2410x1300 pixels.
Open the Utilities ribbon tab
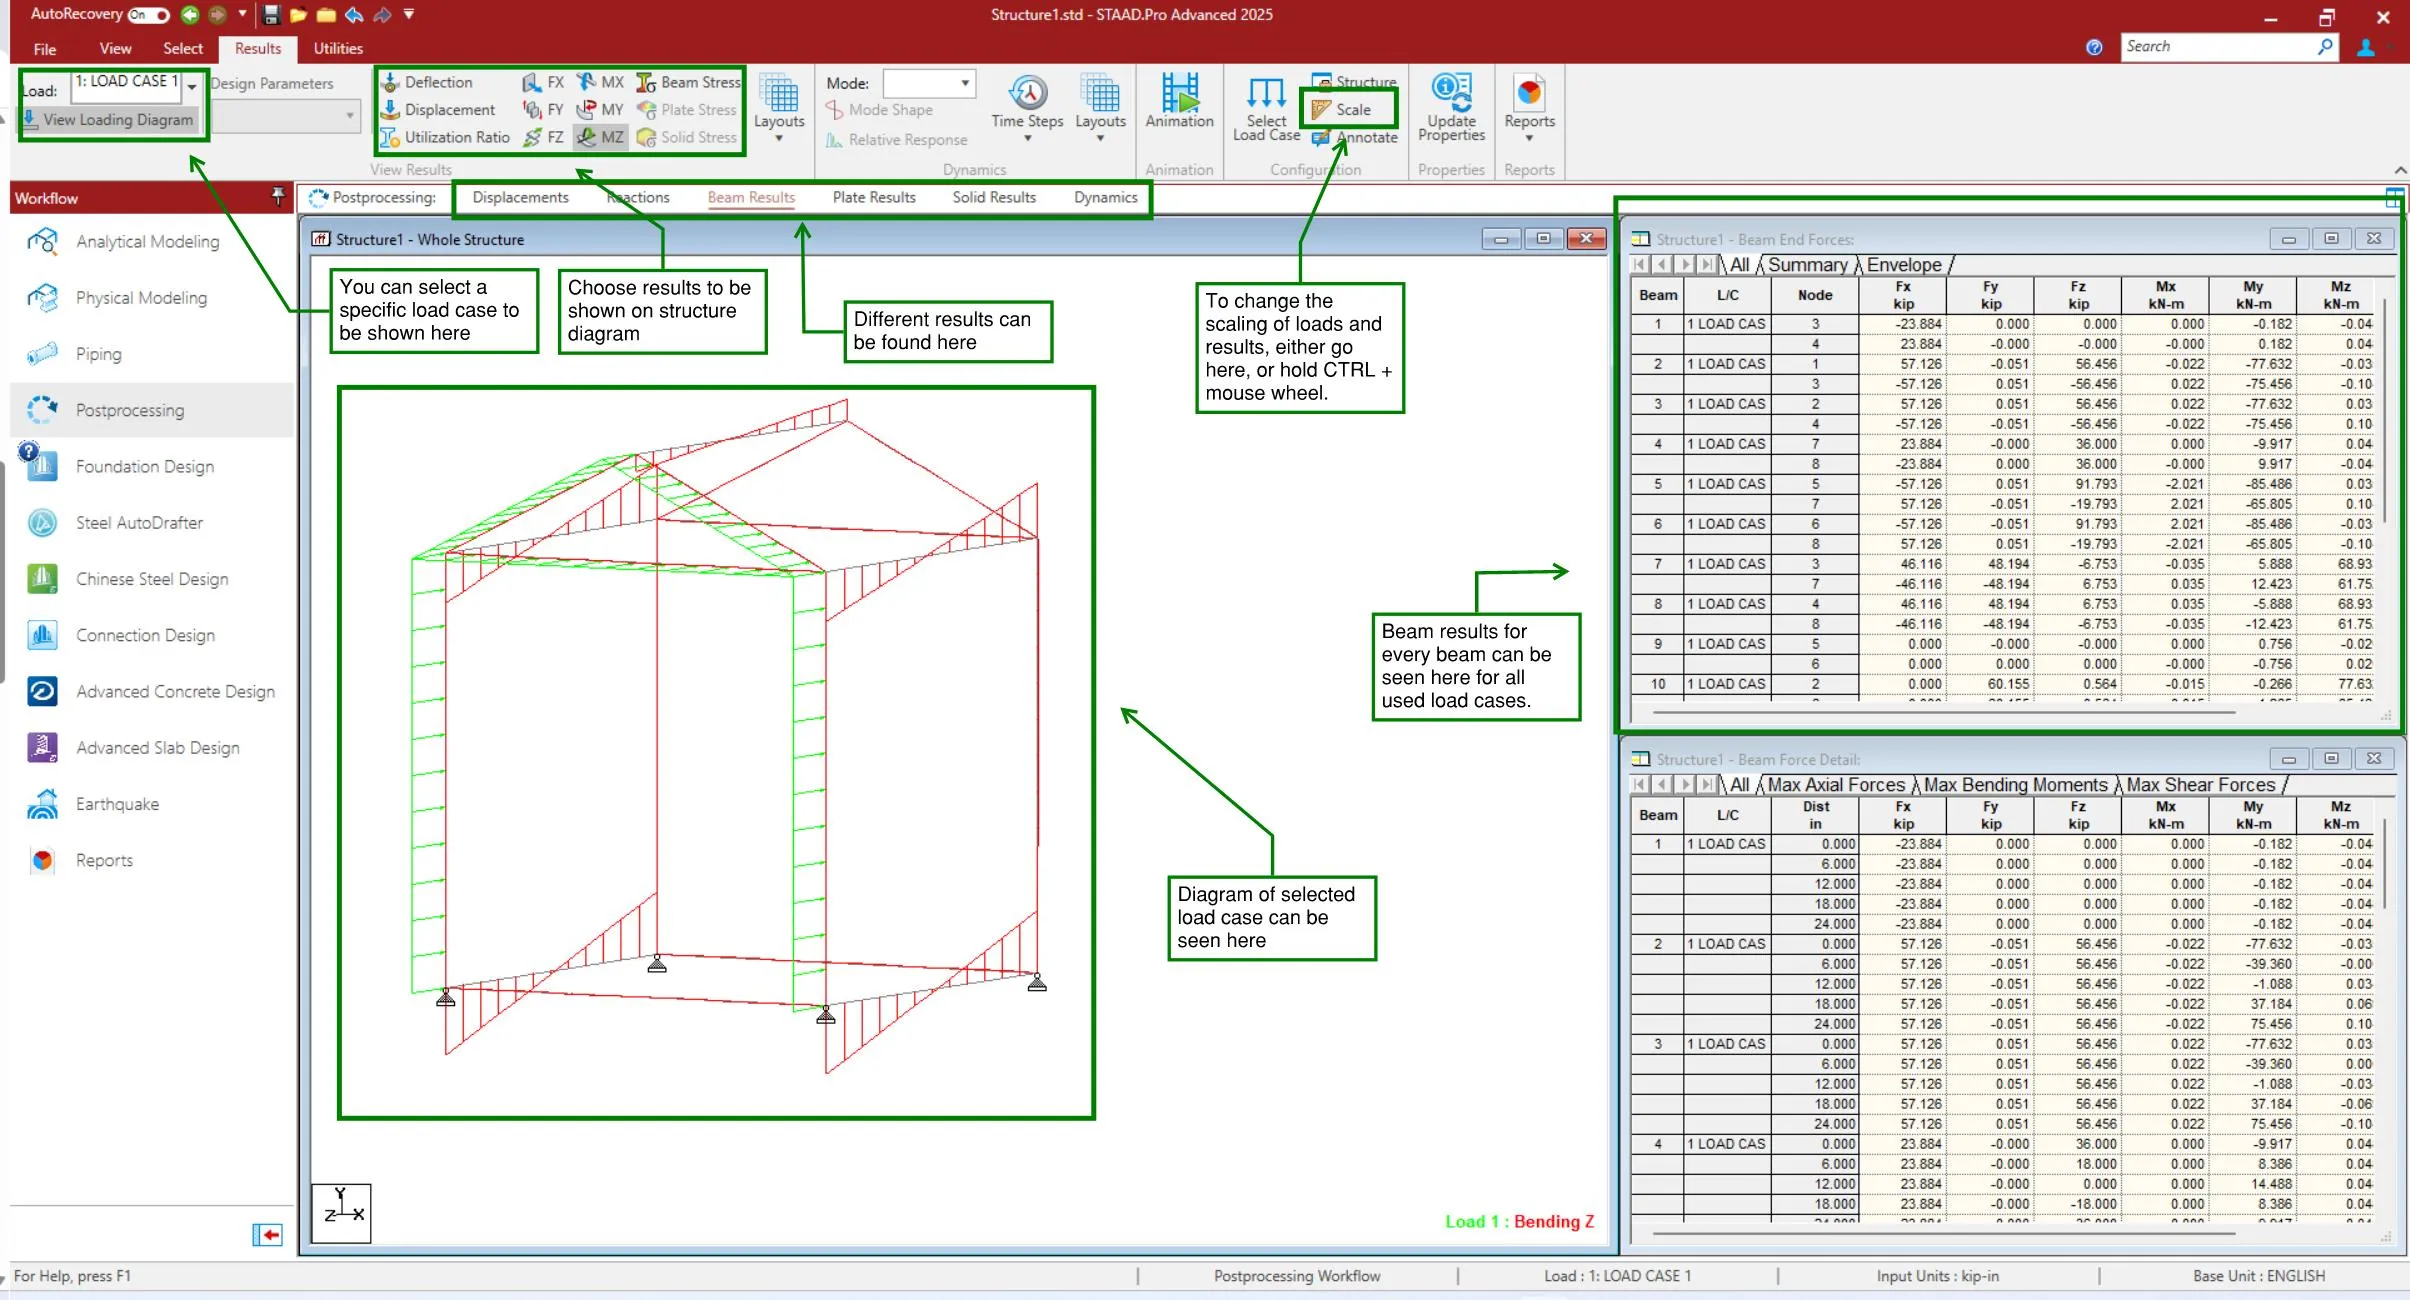(x=338, y=48)
